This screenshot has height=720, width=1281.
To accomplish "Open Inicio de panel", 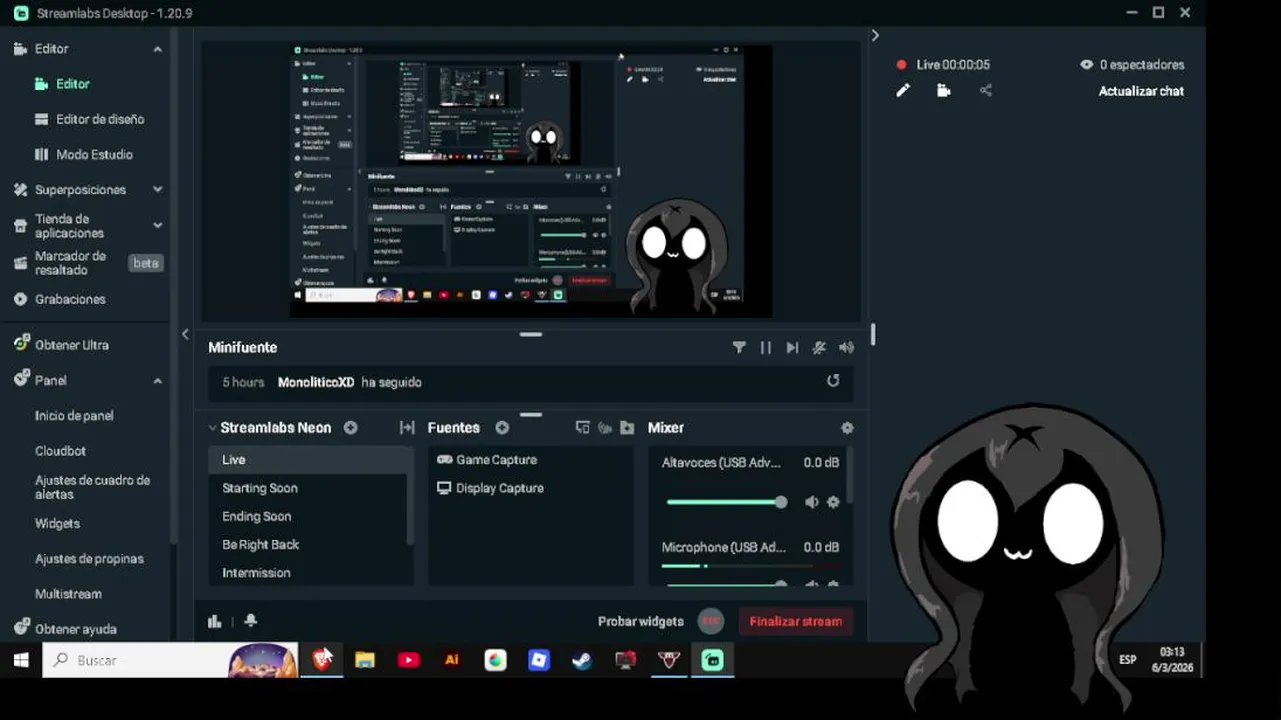I will (74, 416).
